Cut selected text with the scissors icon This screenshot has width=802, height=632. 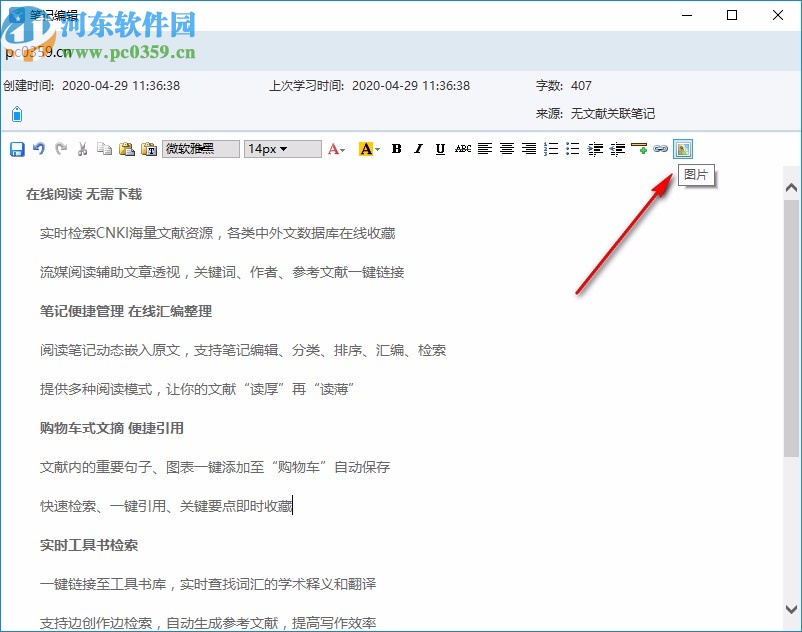pos(82,148)
